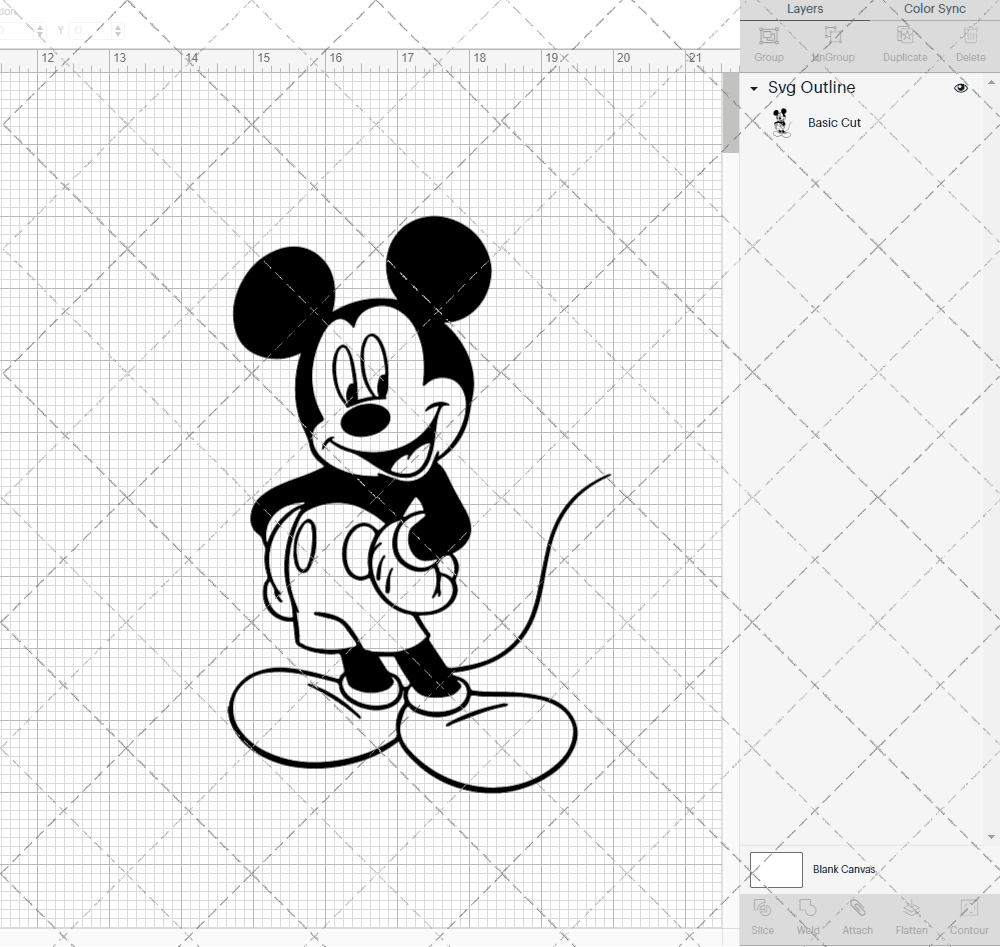Click the Y position input field
The height and width of the screenshot is (947, 1000).
pos(91,31)
